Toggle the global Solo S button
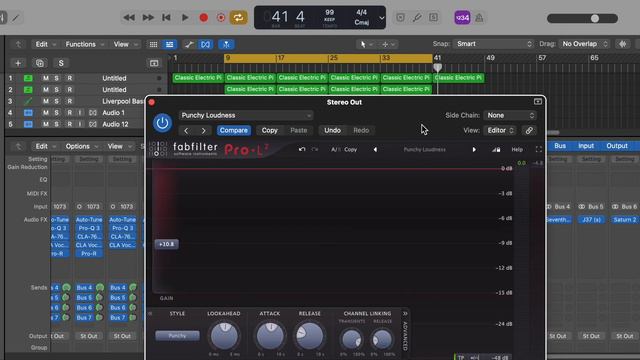The height and width of the screenshot is (360, 640). [61, 63]
